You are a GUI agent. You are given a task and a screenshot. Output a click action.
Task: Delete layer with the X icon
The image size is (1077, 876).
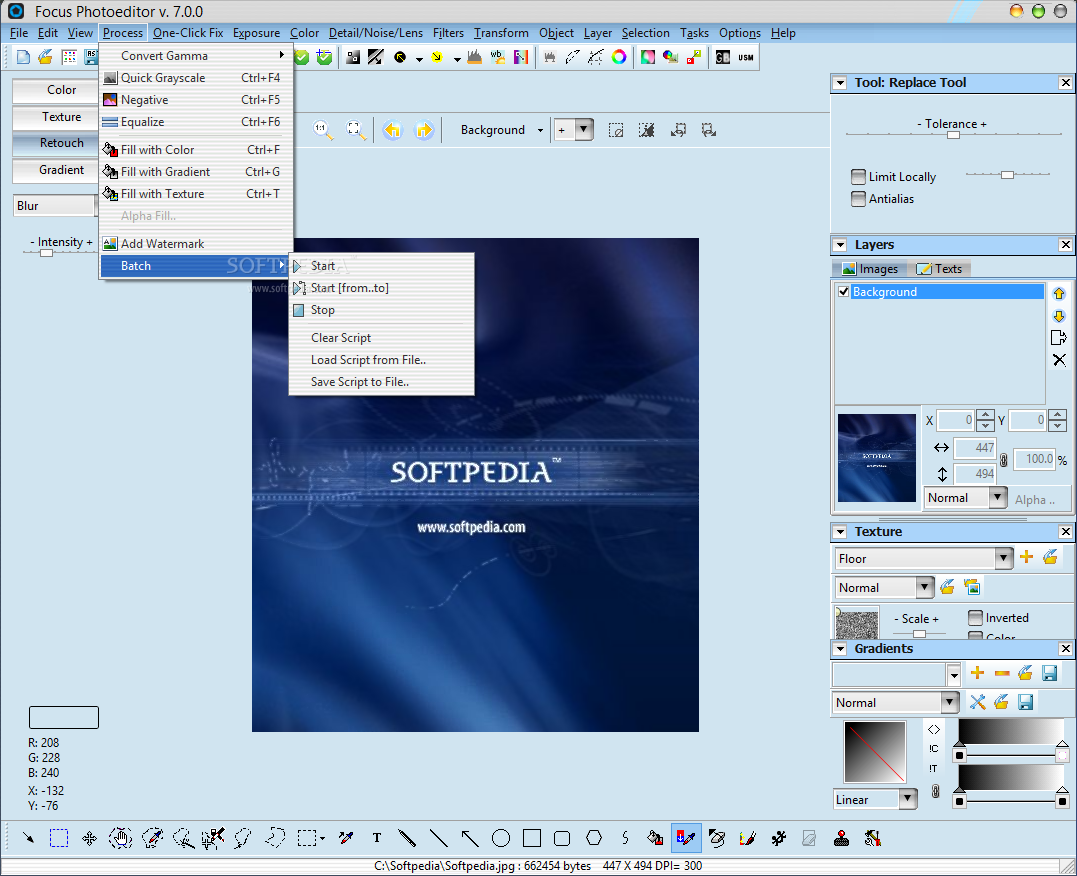(1059, 360)
